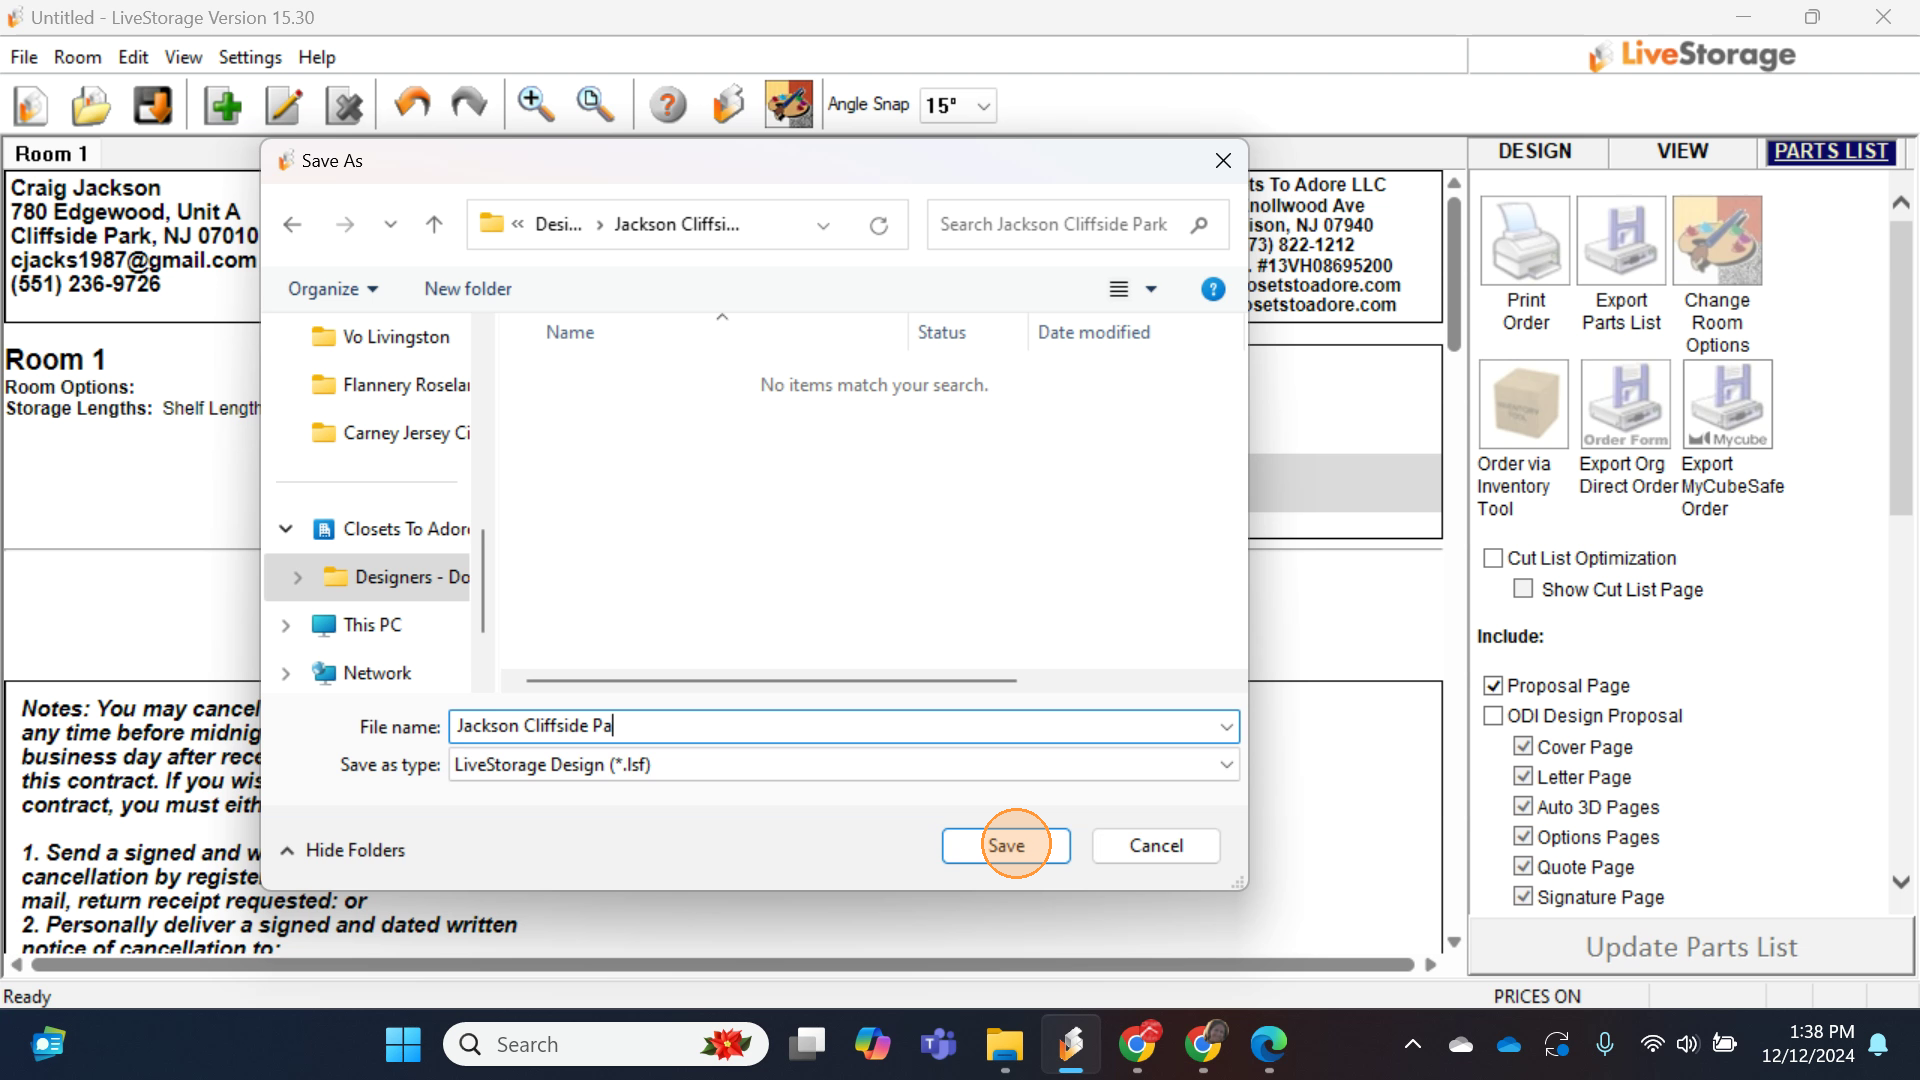Viewport: 1920px width, 1080px height.
Task: Click Export MyCubeSafe Order icon
Action: pyautogui.click(x=1727, y=404)
